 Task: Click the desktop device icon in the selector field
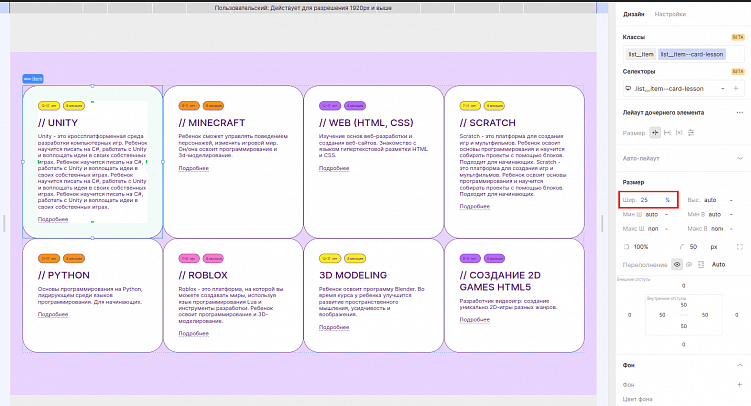[x=628, y=89]
